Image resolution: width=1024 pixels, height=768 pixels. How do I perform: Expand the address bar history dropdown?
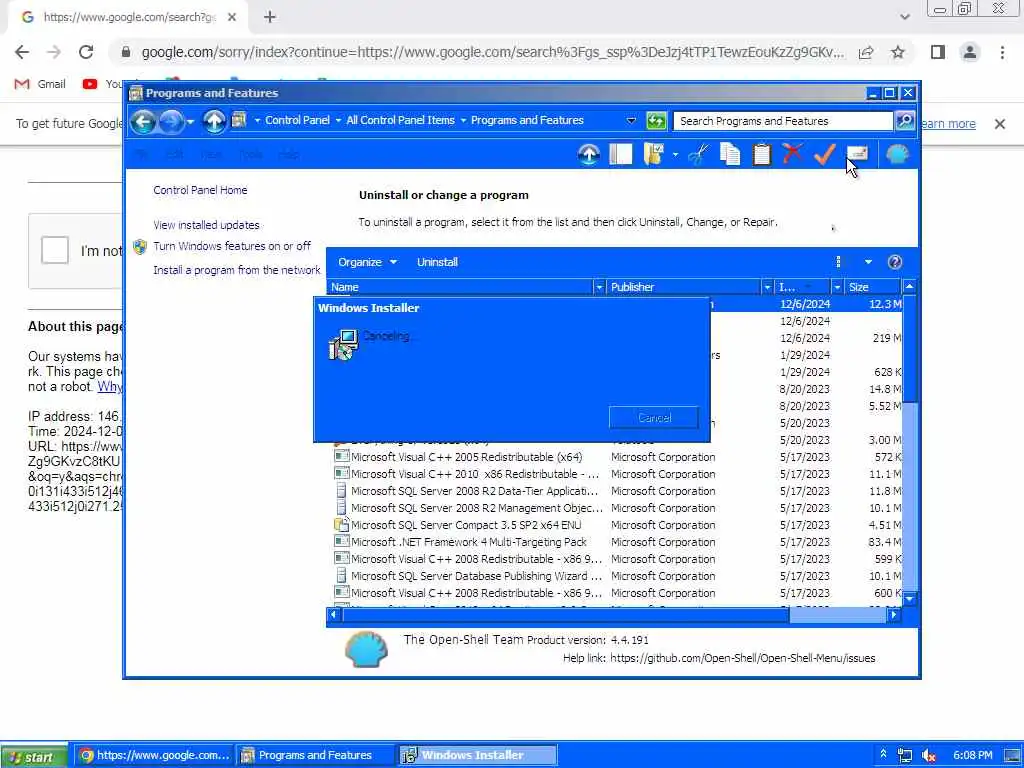(631, 121)
